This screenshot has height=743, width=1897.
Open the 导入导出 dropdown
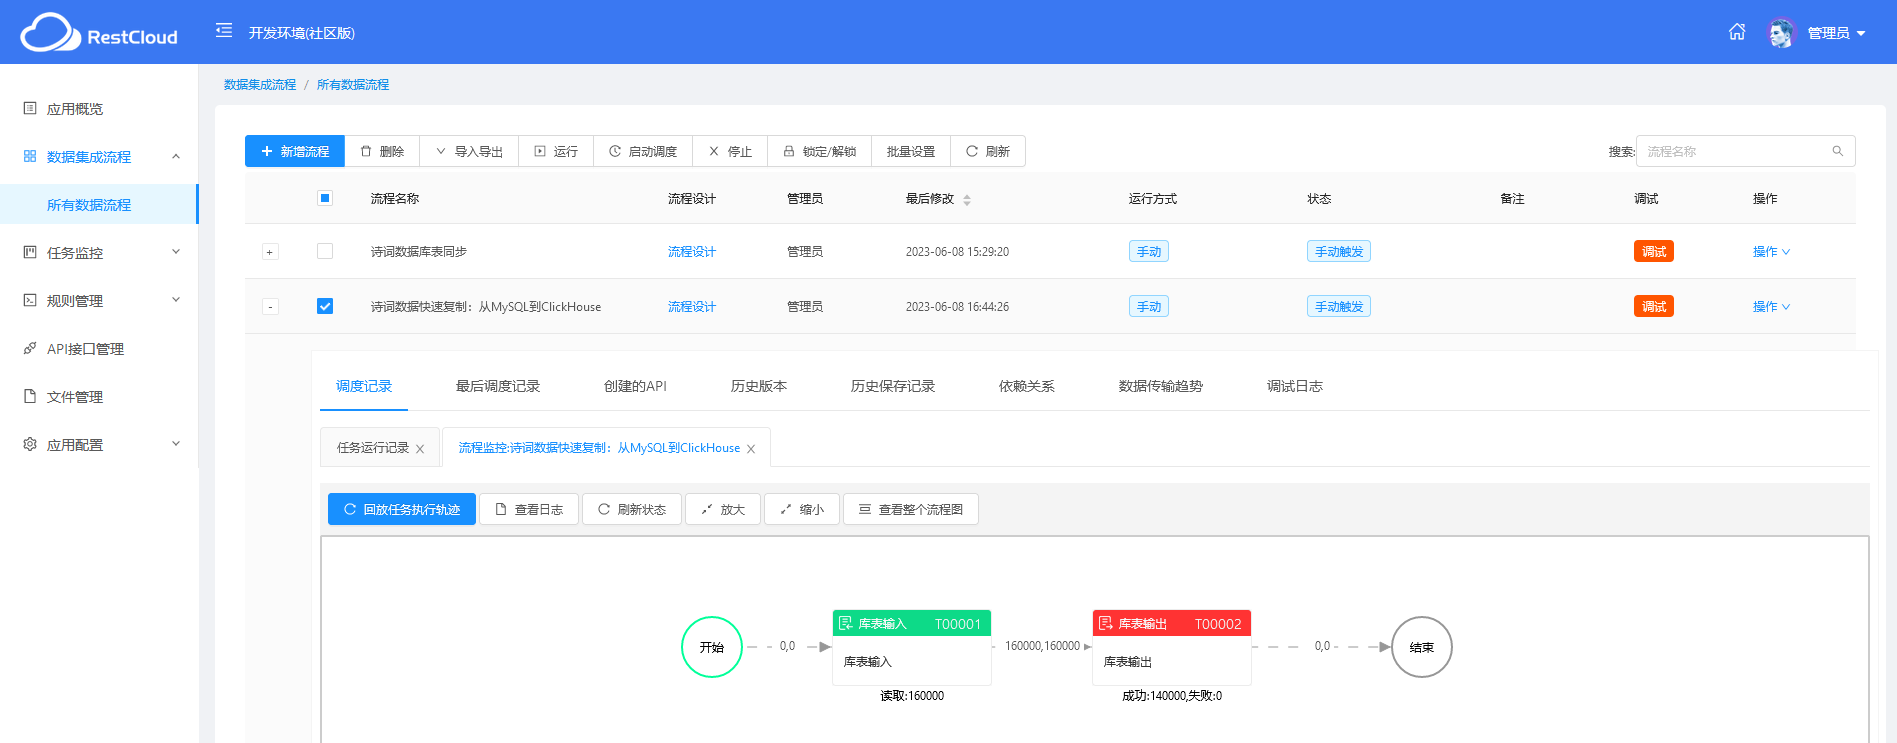coord(469,151)
